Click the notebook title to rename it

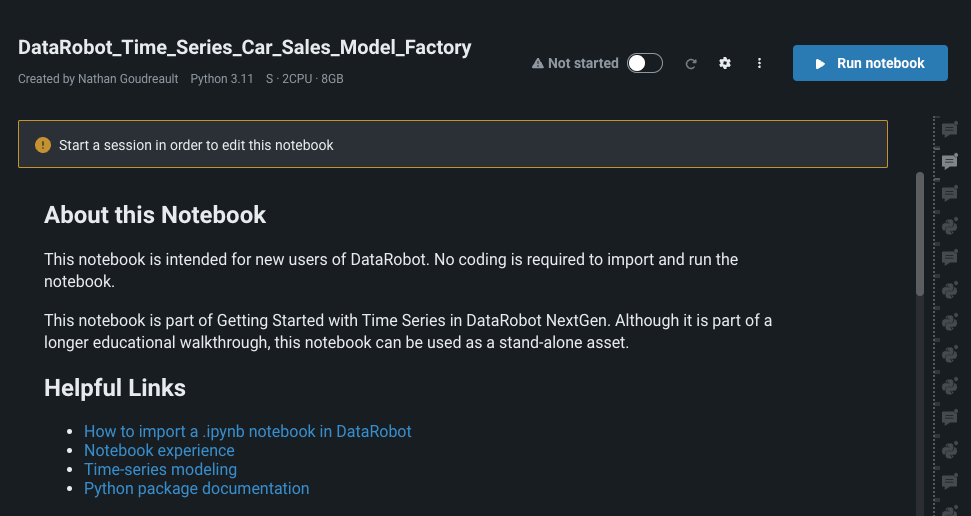pyautogui.click(x=244, y=47)
